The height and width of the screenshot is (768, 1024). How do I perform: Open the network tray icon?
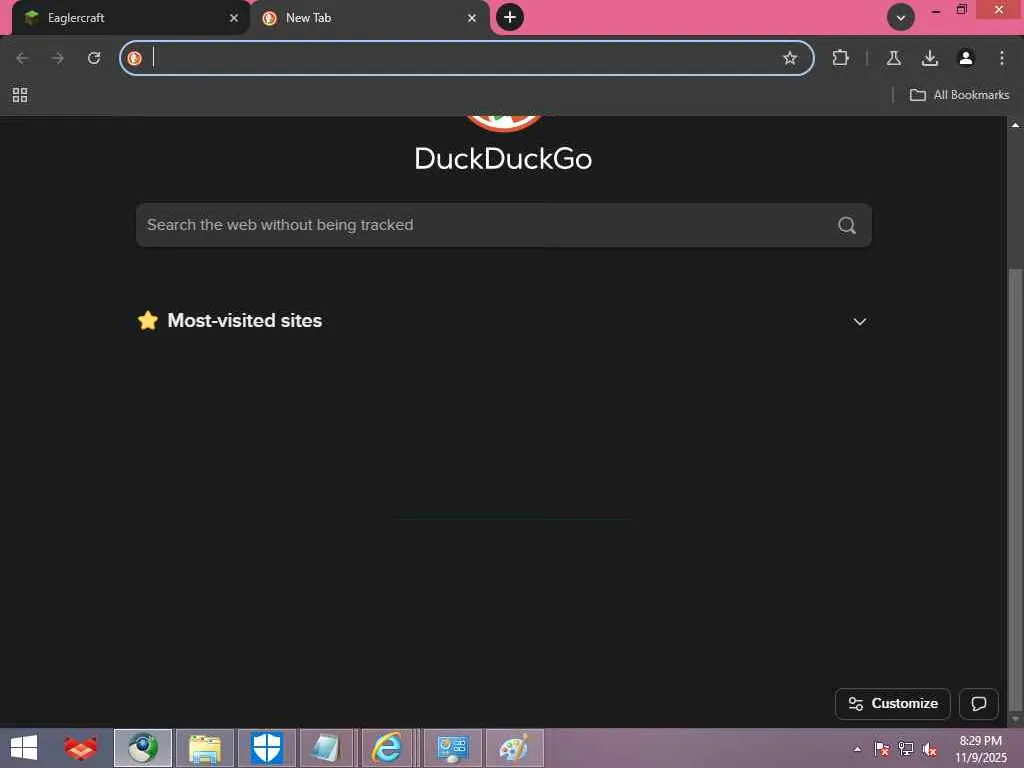[905, 749]
